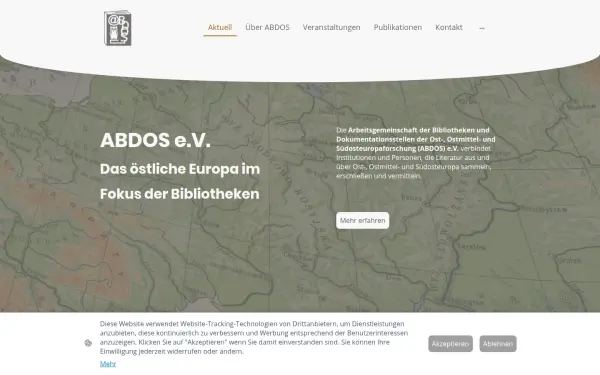
Task: Click the ABDOS e.V. heading
Action: click(x=155, y=140)
